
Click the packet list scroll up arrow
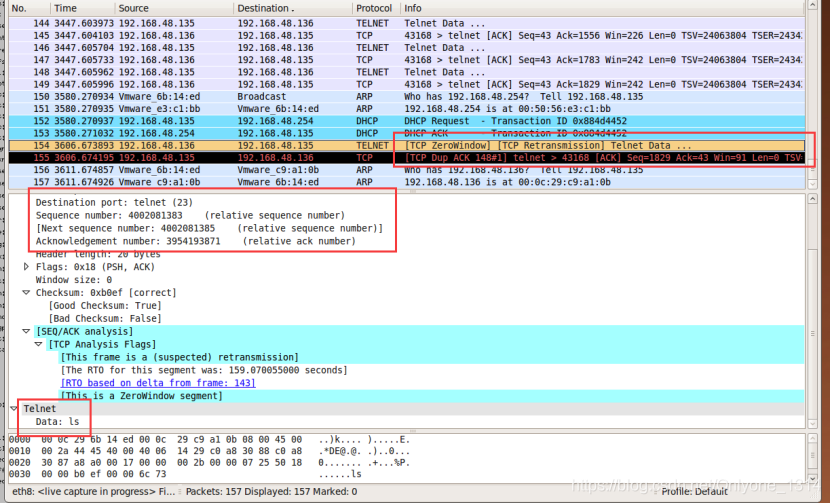(813, 5)
